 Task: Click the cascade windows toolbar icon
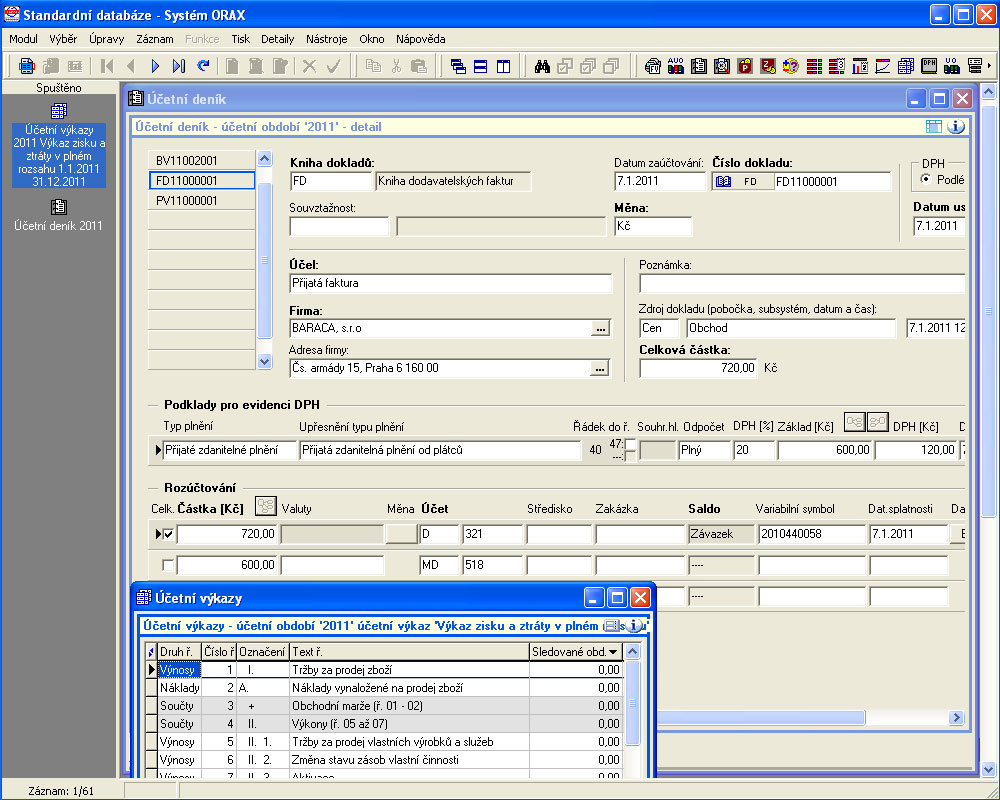click(x=458, y=66)
